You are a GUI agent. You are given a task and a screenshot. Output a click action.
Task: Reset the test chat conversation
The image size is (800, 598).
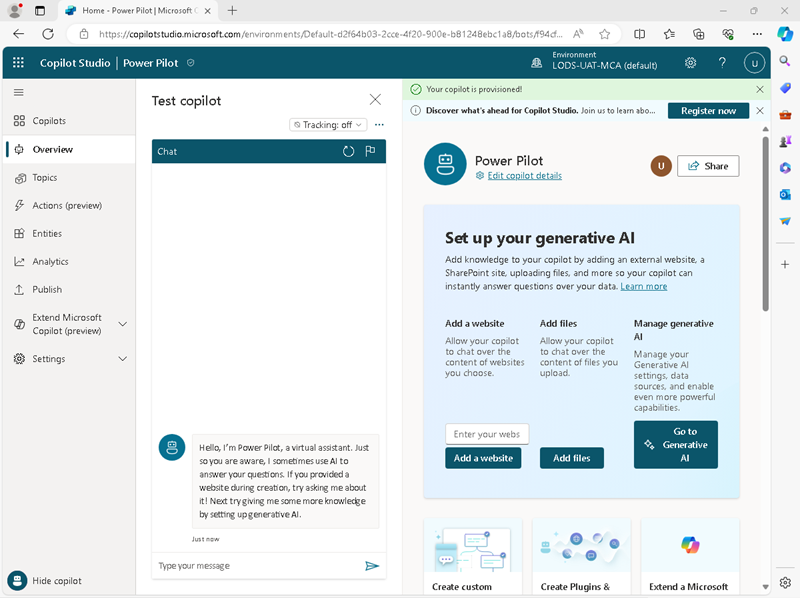point(348,151)
